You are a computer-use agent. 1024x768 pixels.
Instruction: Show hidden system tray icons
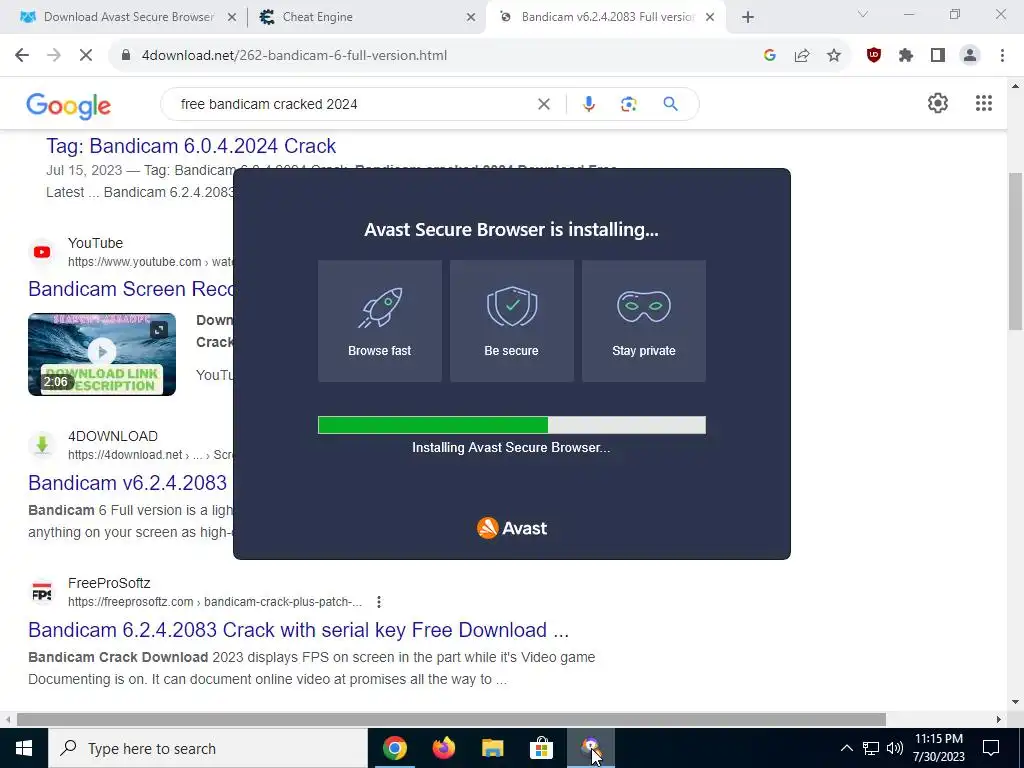click(x=846, y=748)
